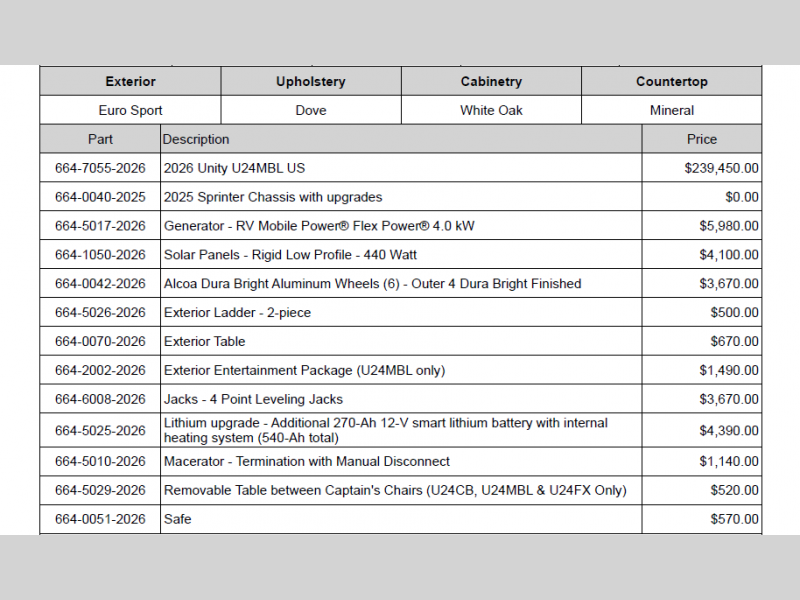Select the White Oak cabinetry value
The image size is (800, 600).
click(491, 110)
